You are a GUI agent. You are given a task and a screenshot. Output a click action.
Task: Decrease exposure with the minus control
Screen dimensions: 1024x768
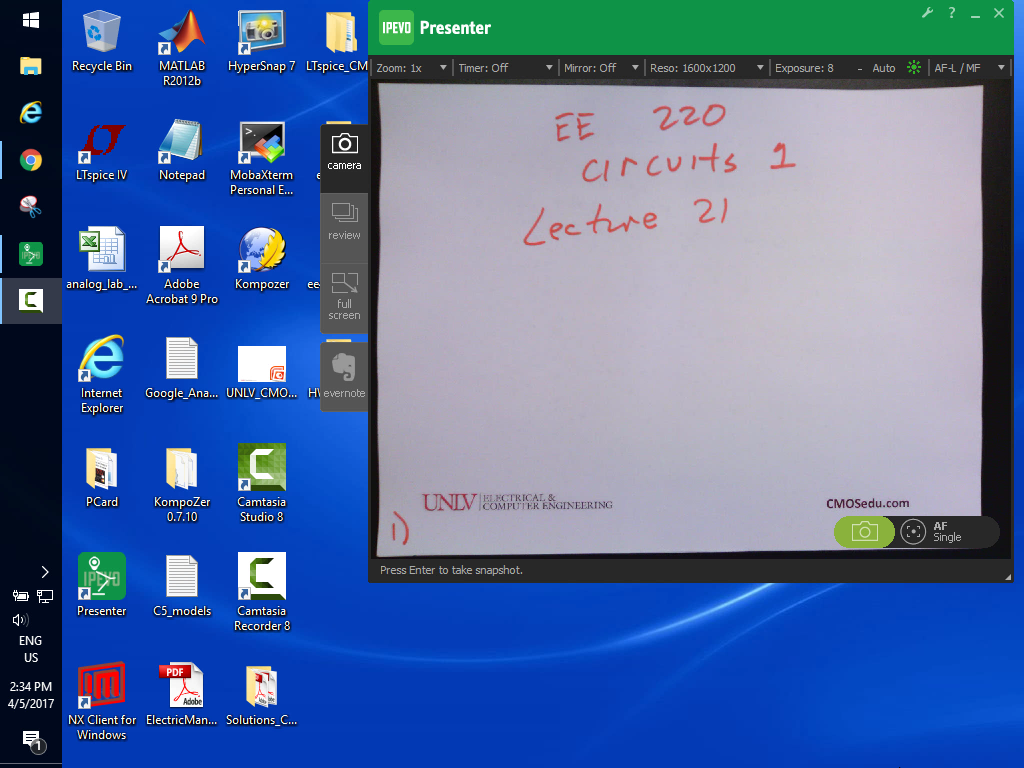pyautogui.click(x=859, y=68)
